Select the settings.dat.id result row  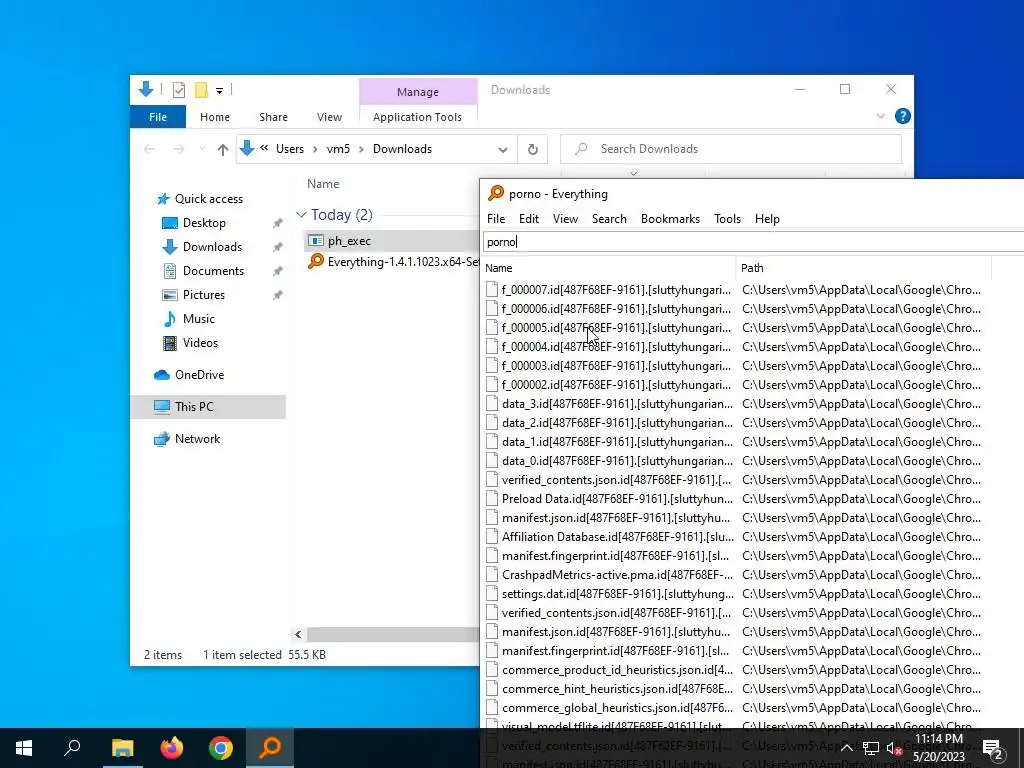click(737, 594)
